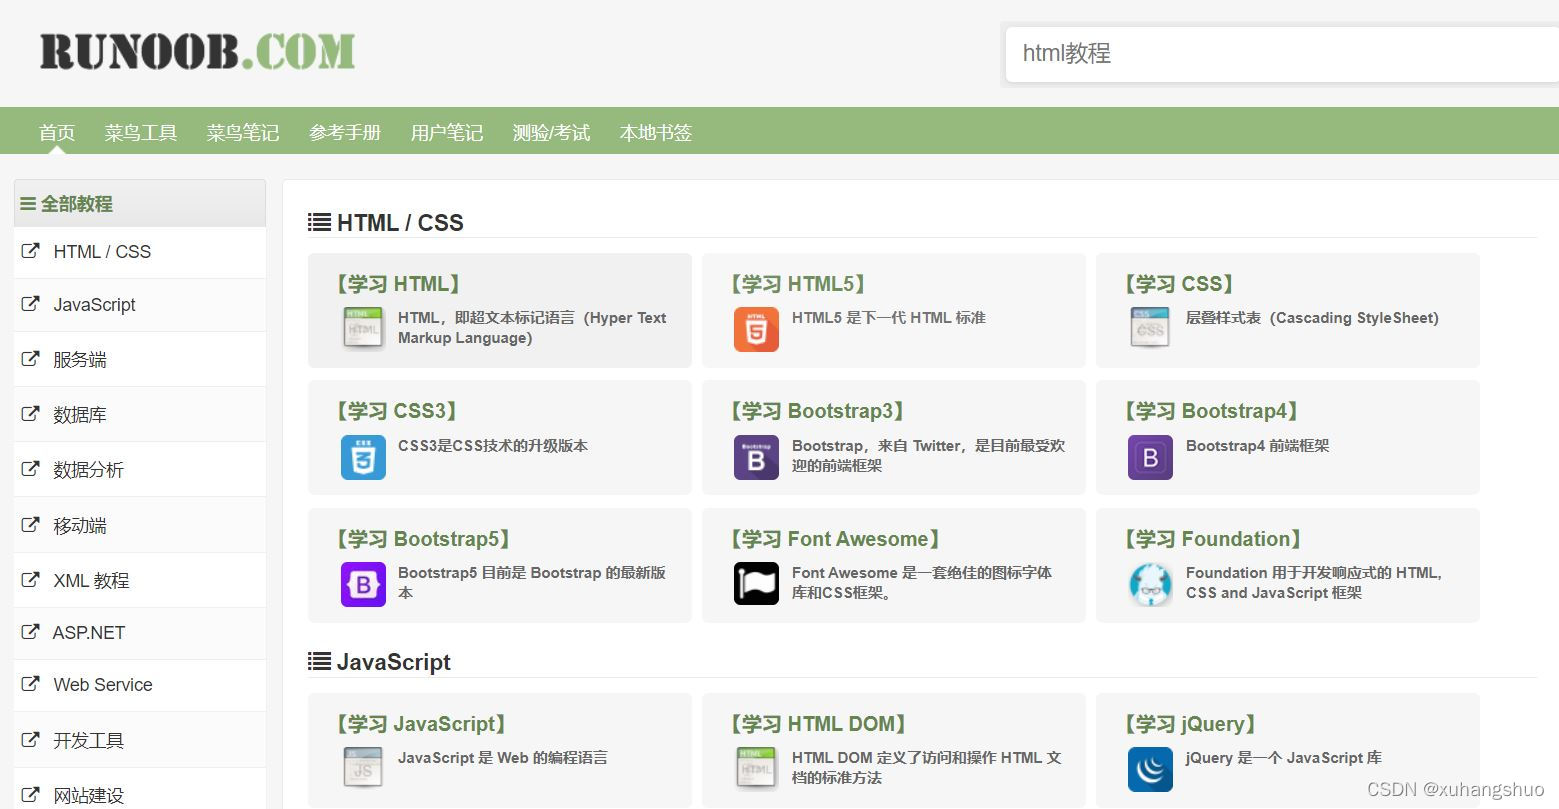Open the 【学习 CSS】 title link

[x=1179, y=284]
